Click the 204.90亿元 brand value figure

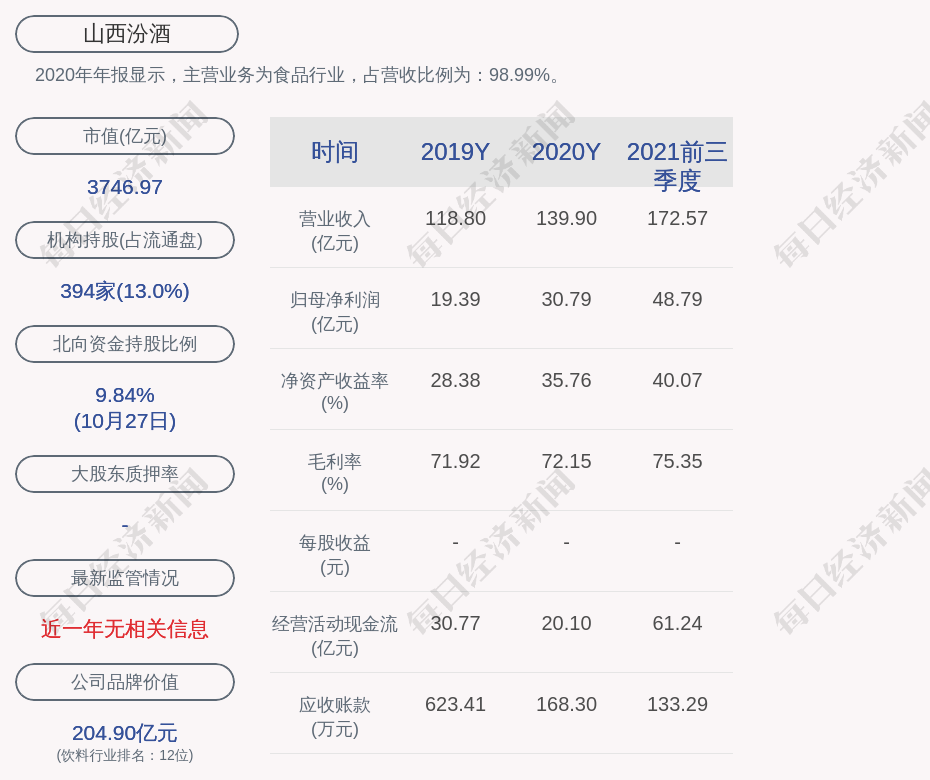click(125, 733)
